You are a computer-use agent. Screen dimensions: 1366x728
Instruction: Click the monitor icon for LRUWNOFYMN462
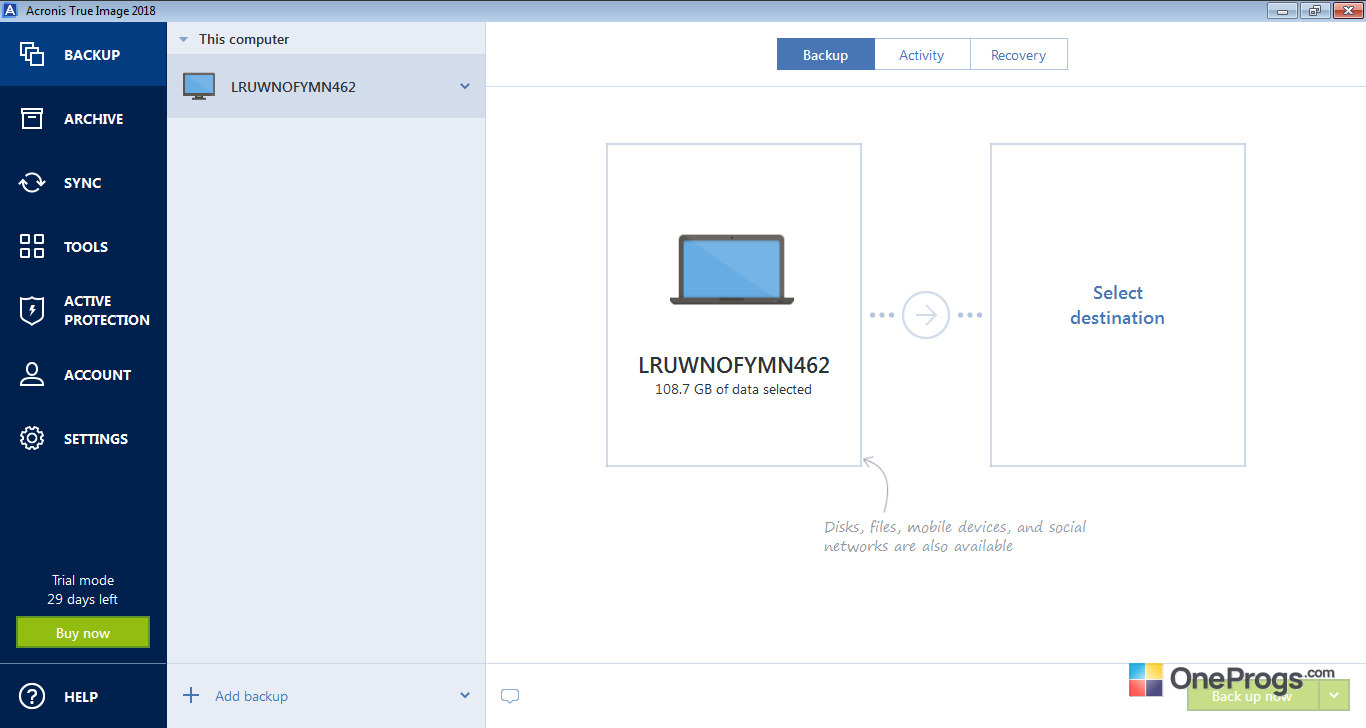199,86
